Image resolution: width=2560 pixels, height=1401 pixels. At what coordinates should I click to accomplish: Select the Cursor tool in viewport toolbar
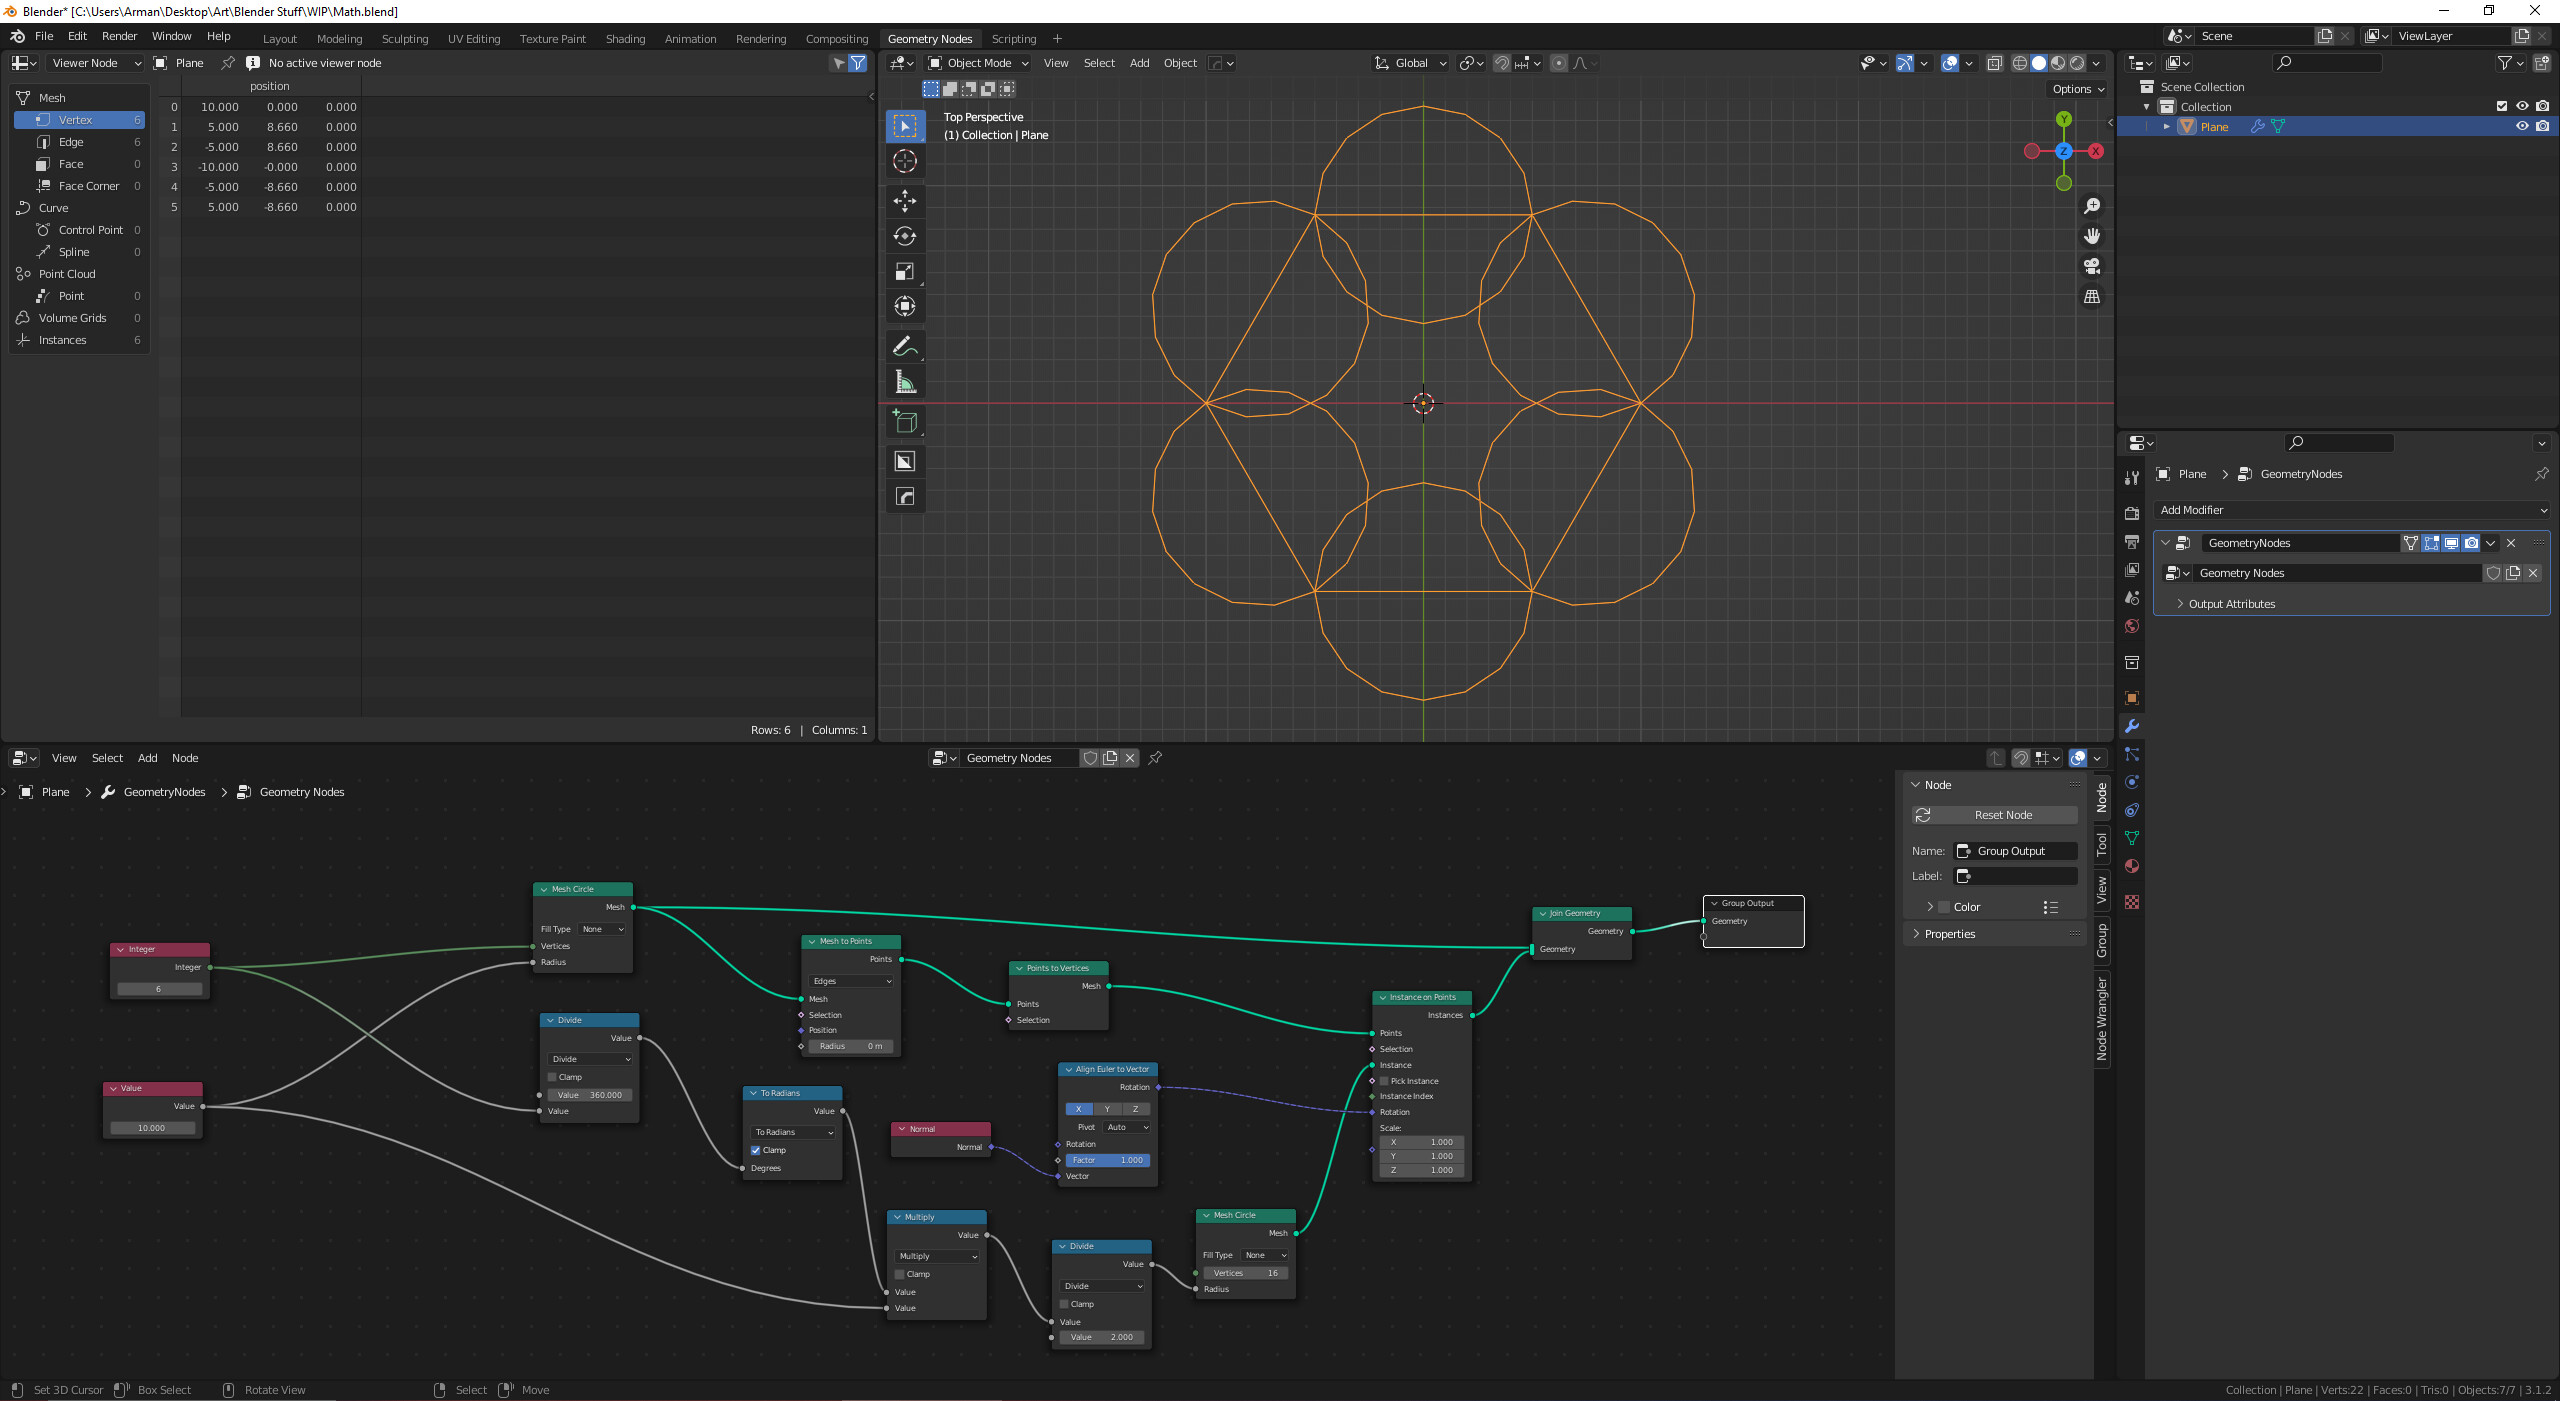point(905,161)
